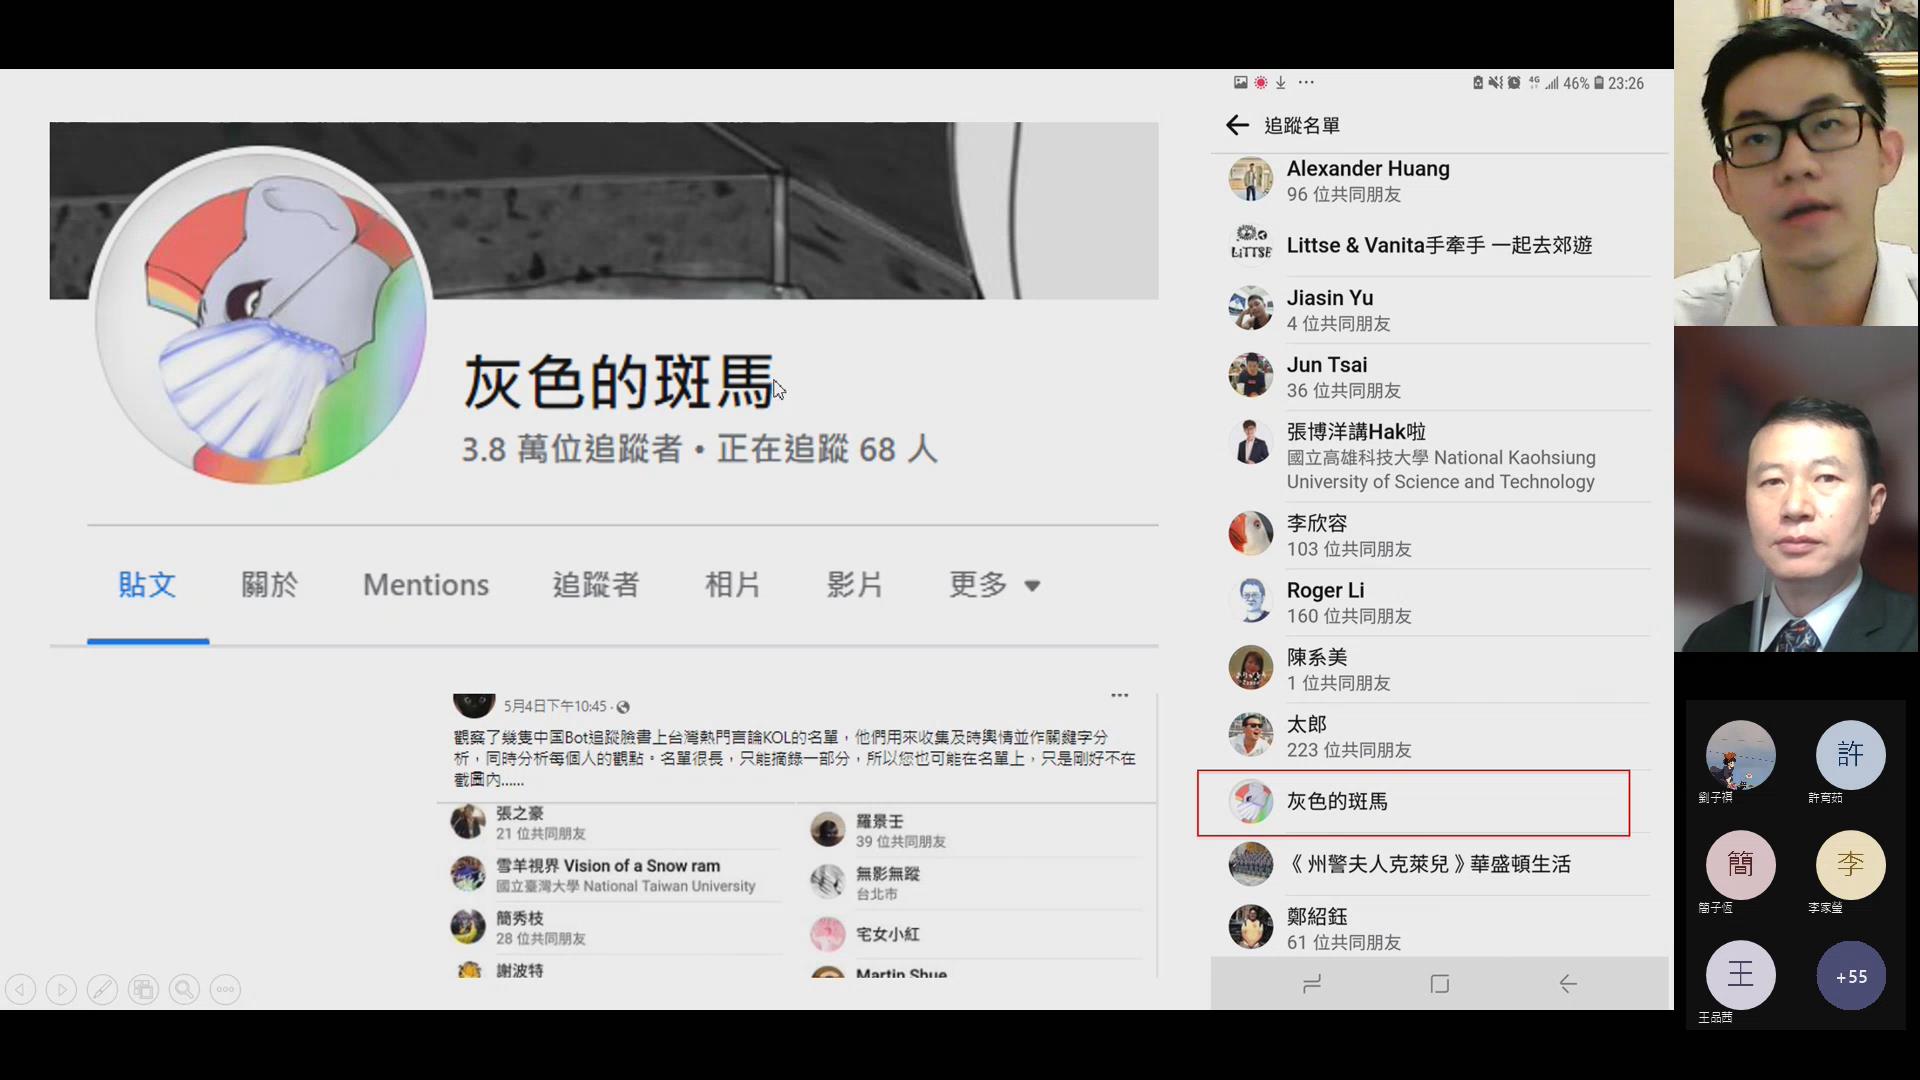
Task: Tap the back arrow on 追蹤名單 screen
Action: click(1237, 125)
